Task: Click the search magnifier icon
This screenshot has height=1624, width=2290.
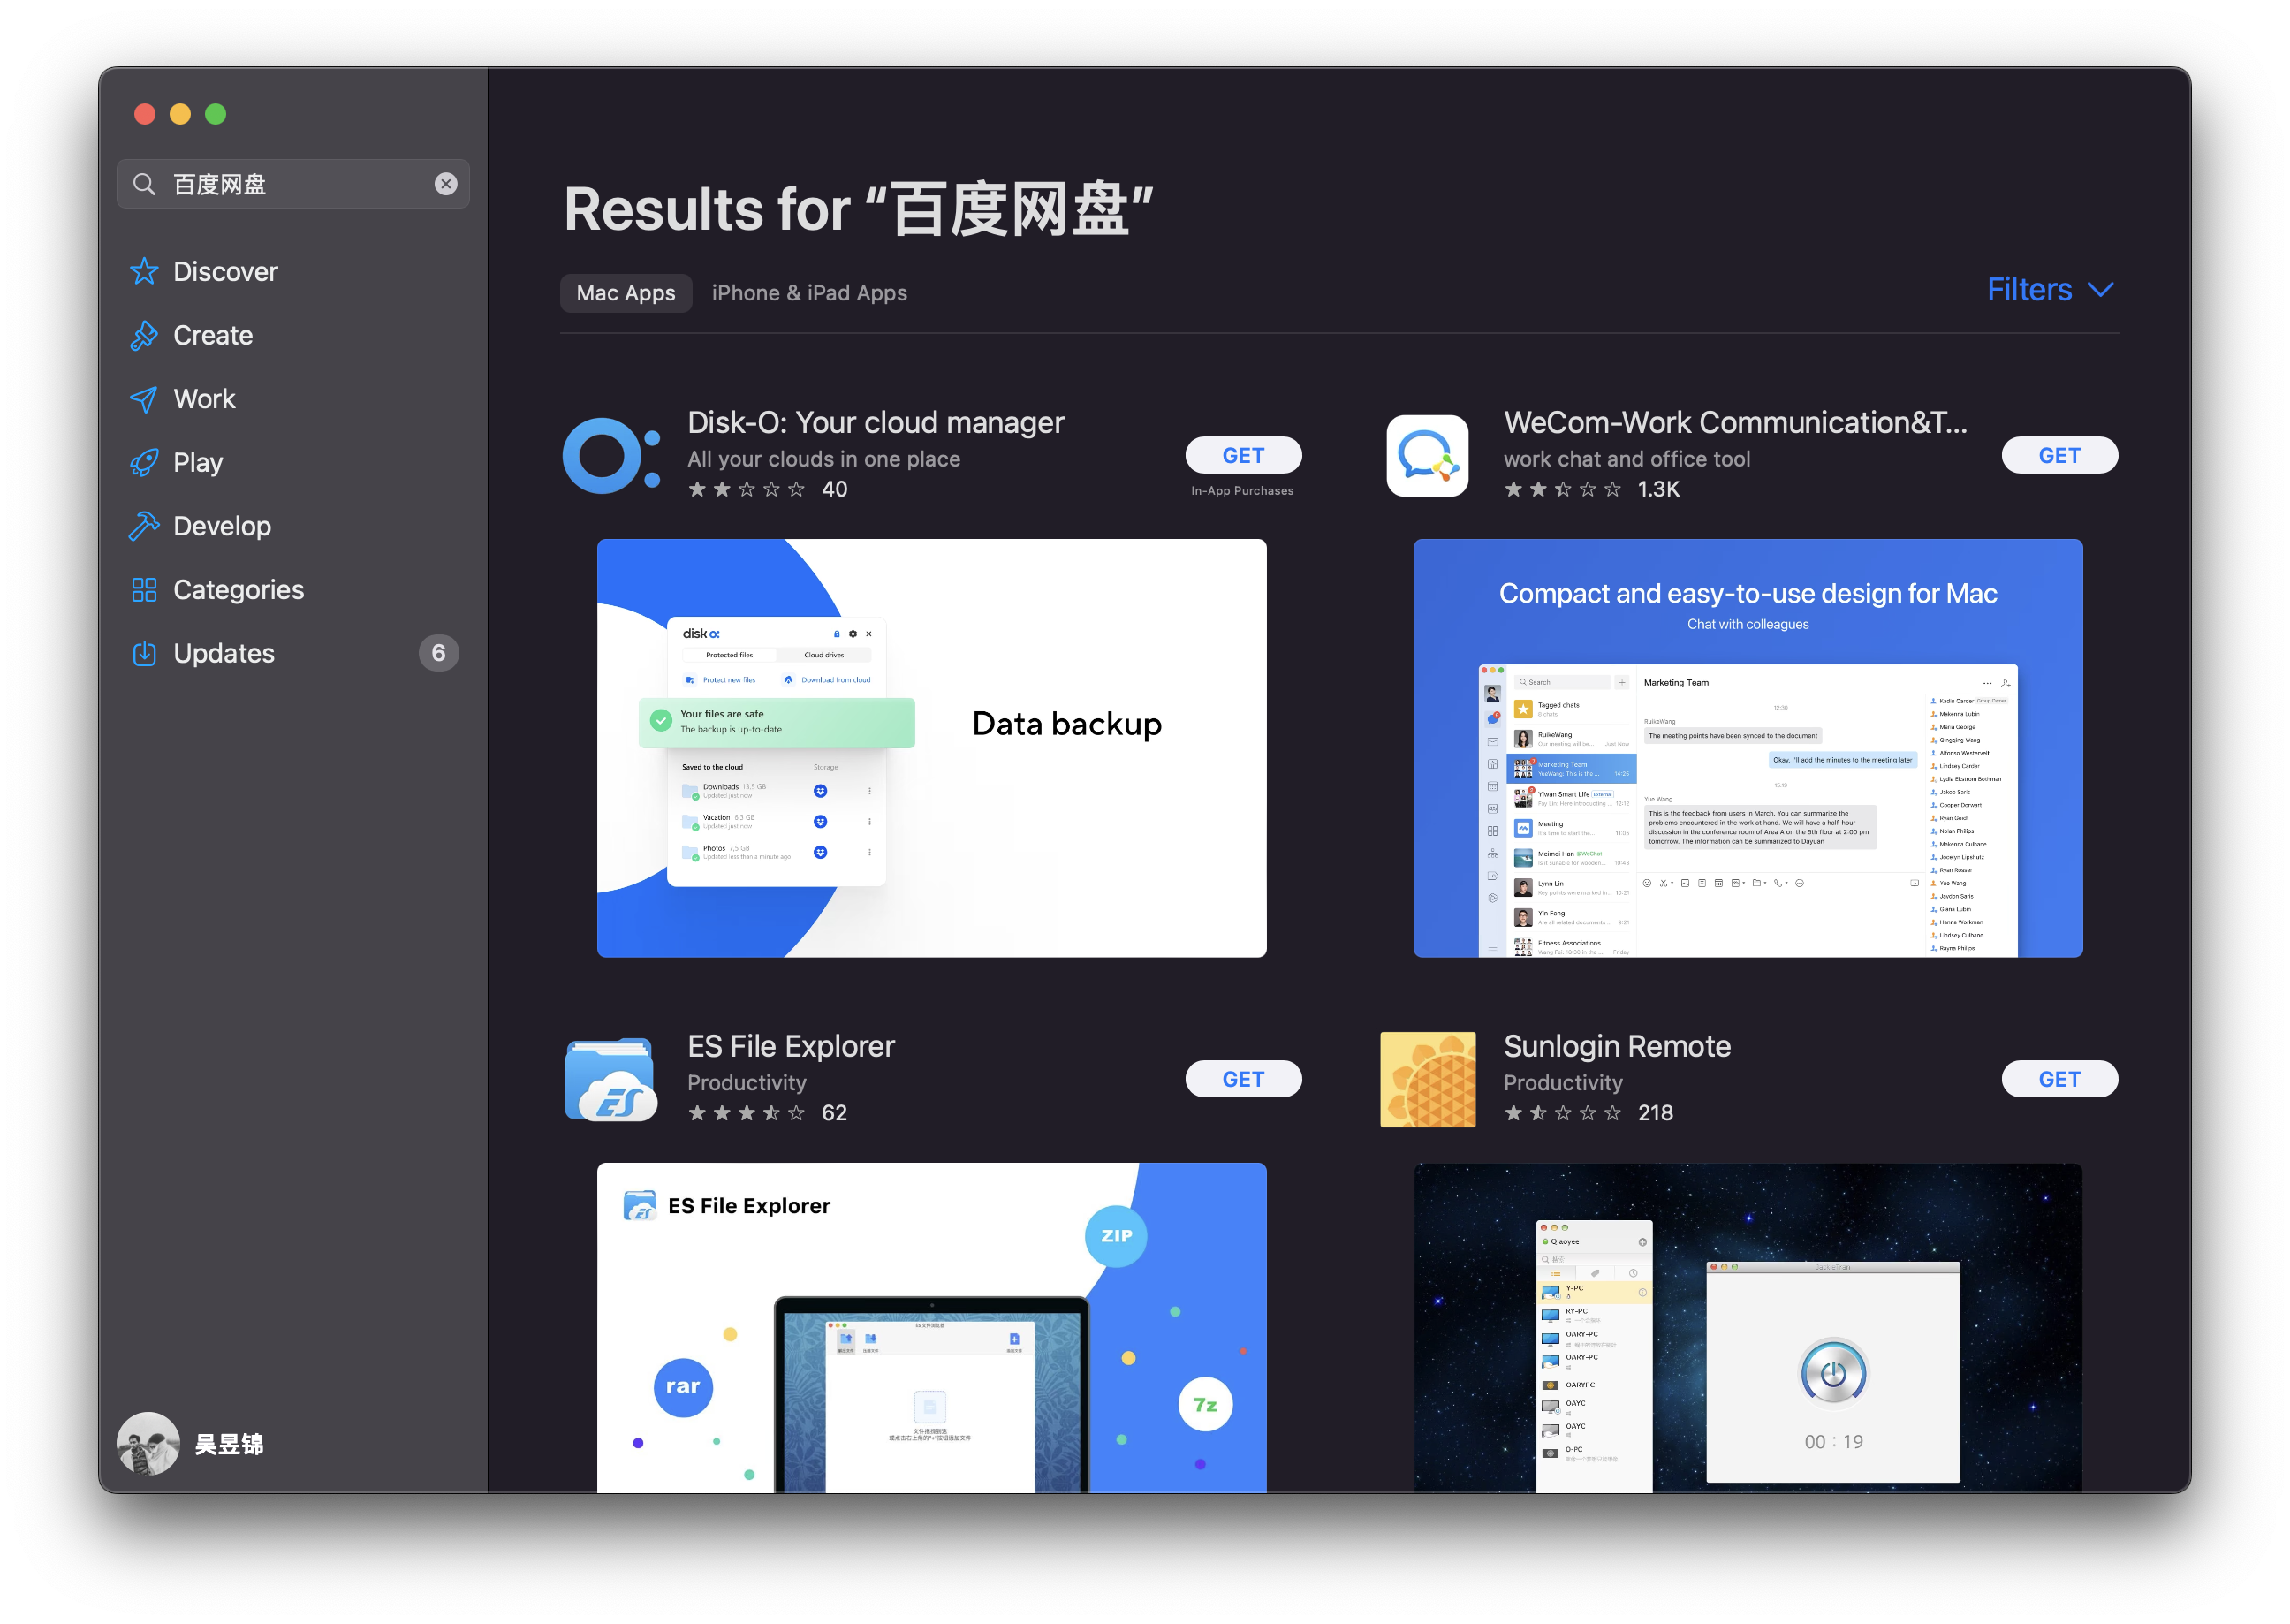Action: tap(144, 184)
